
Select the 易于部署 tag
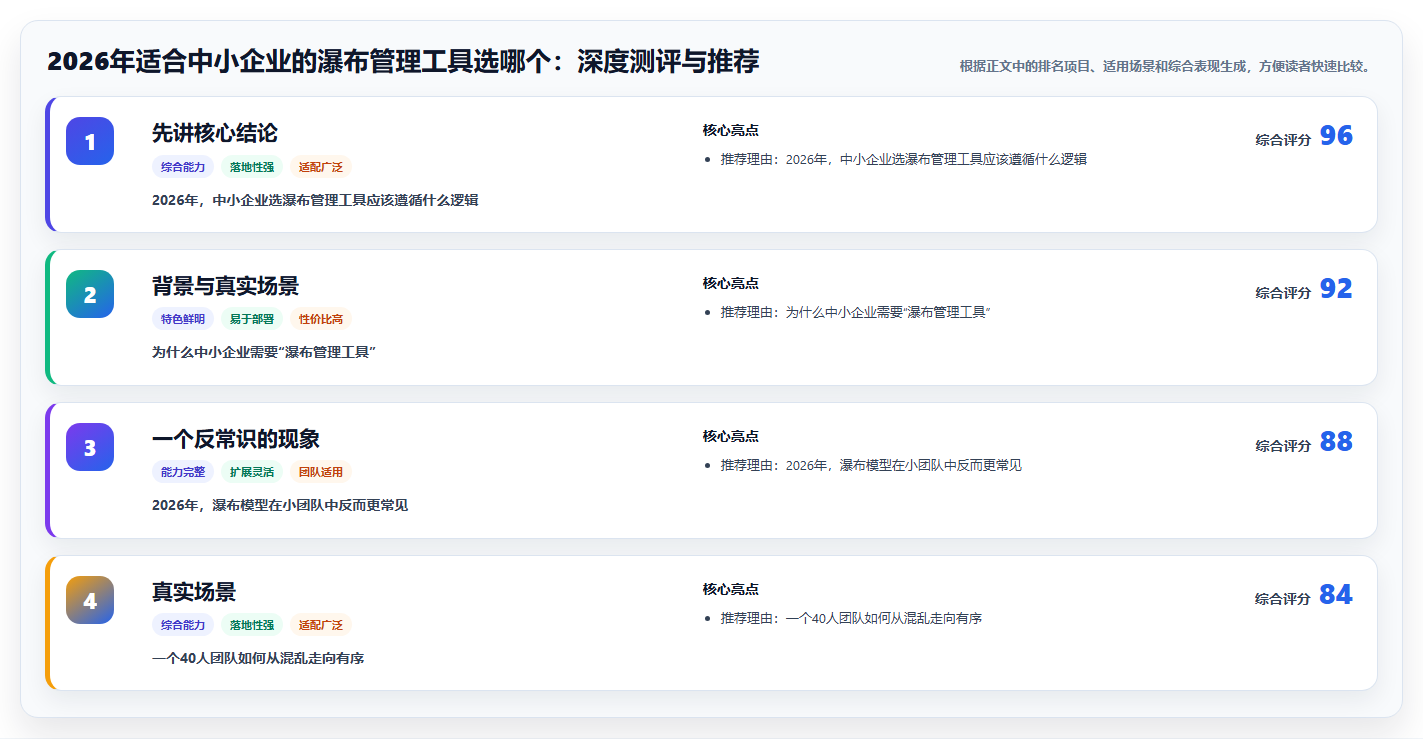coord(252,319)
